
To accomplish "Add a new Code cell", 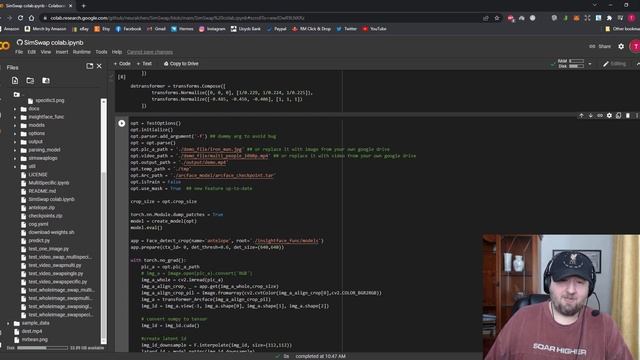I will (x=122, y=64).
